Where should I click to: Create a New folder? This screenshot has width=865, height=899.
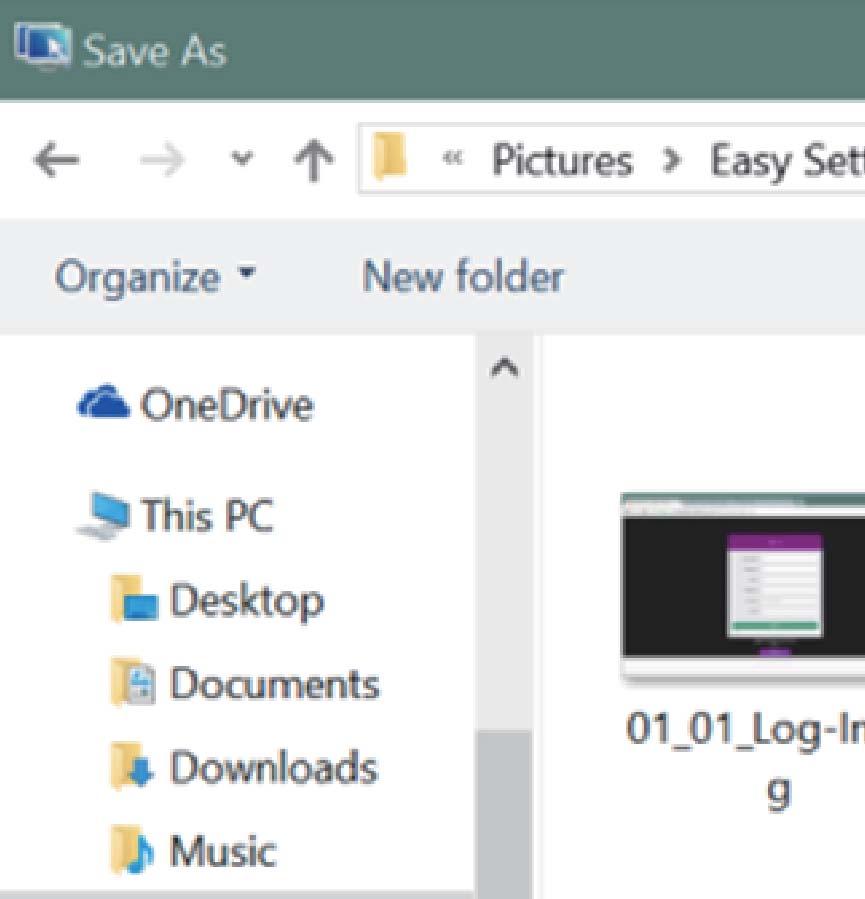point(463,276)
